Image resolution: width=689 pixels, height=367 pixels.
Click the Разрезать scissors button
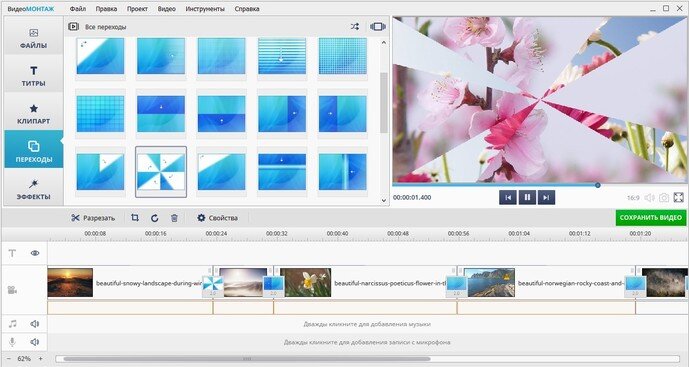point(93,218)
